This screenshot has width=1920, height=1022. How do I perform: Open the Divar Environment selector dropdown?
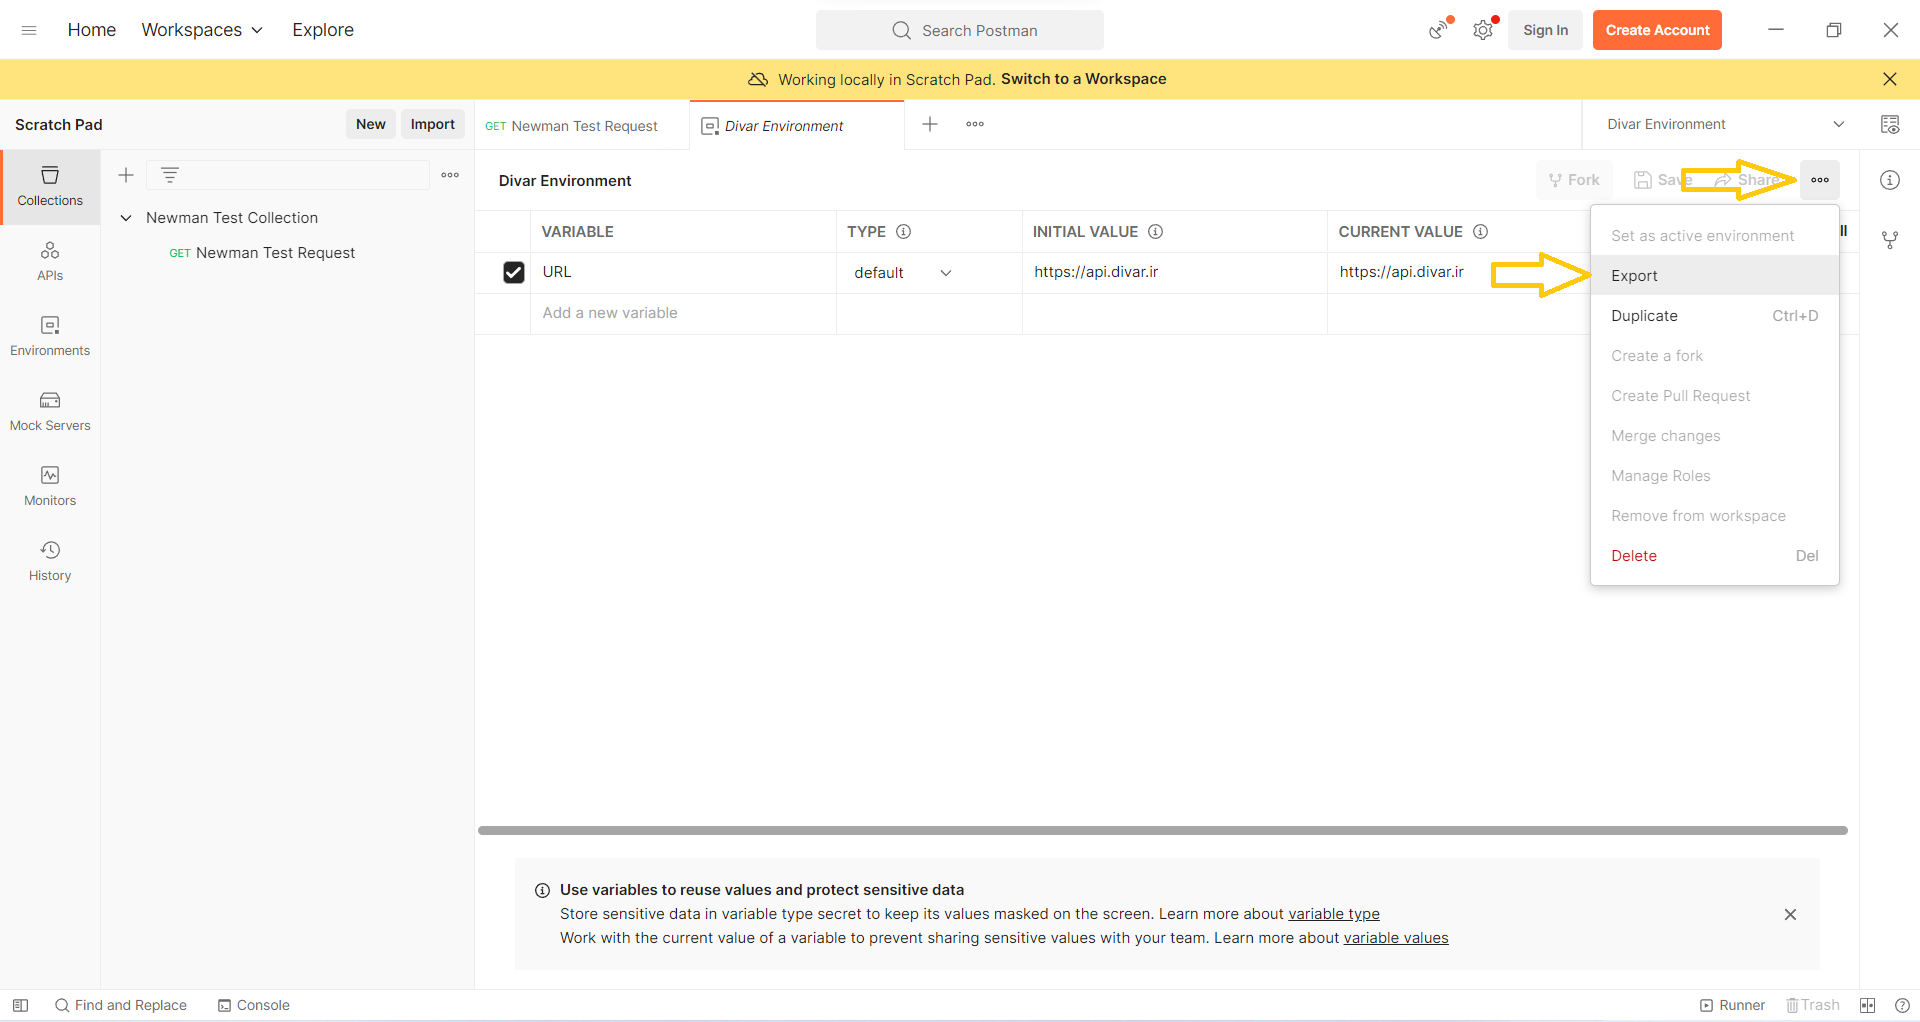point(1725,124)
